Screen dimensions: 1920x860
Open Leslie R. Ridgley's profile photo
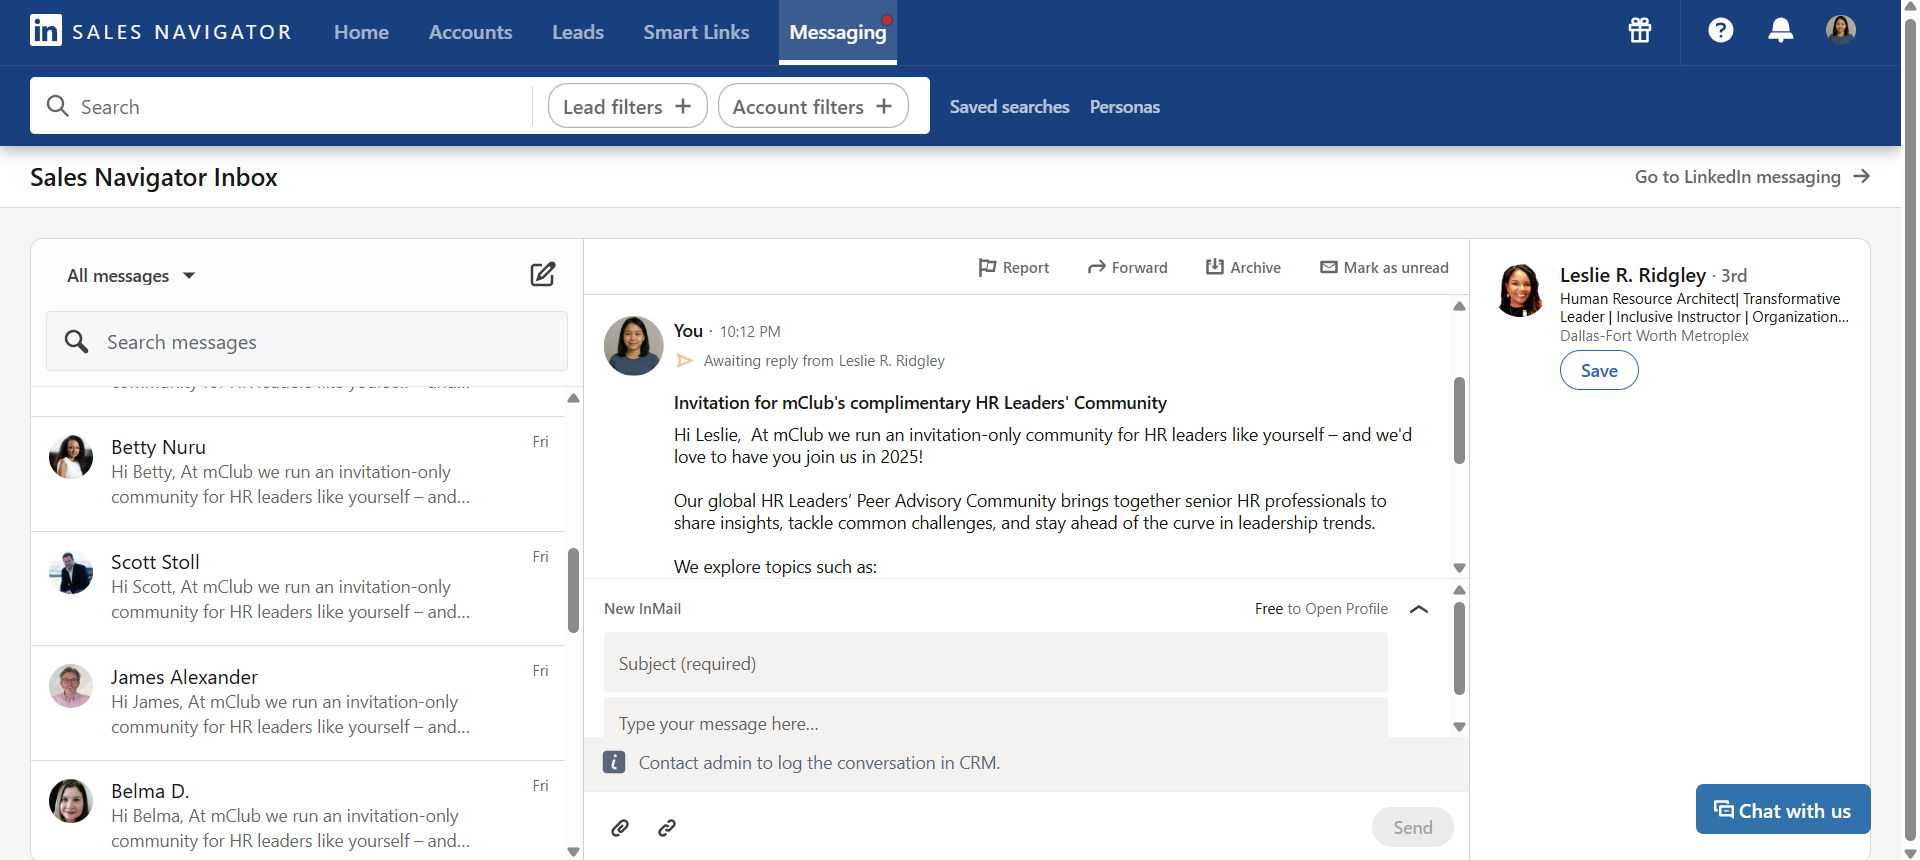[x=1520, y=290]
